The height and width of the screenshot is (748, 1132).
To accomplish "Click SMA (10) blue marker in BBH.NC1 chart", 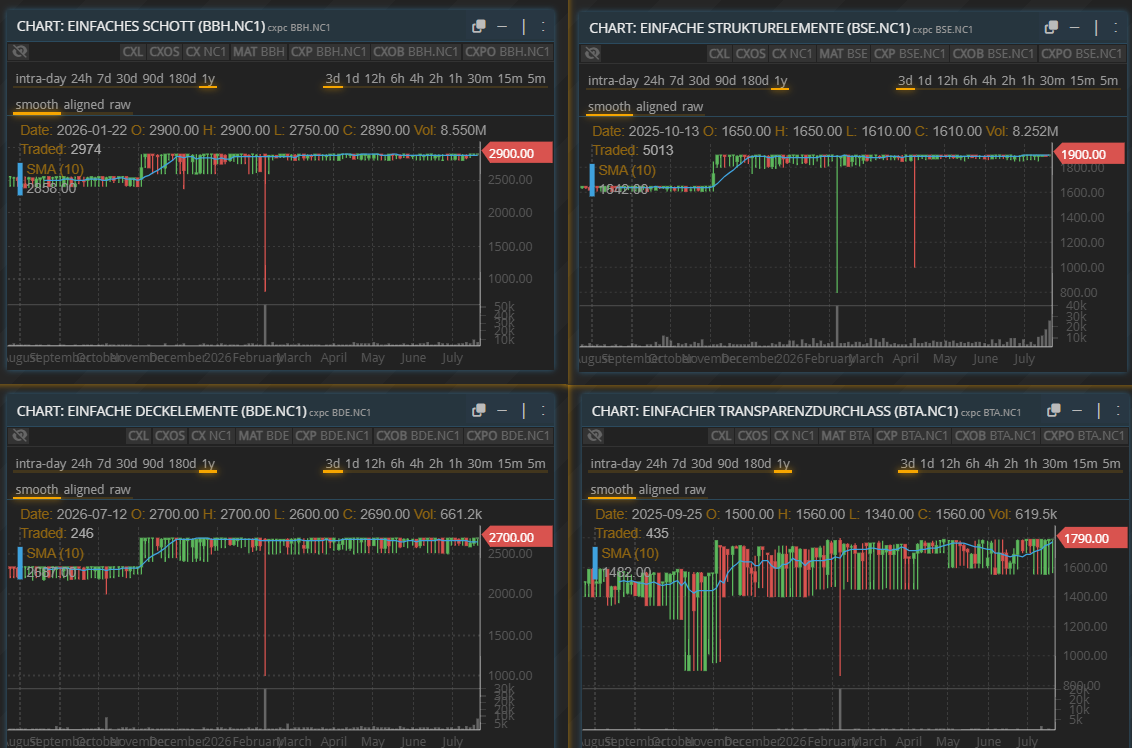I will 20,178.
